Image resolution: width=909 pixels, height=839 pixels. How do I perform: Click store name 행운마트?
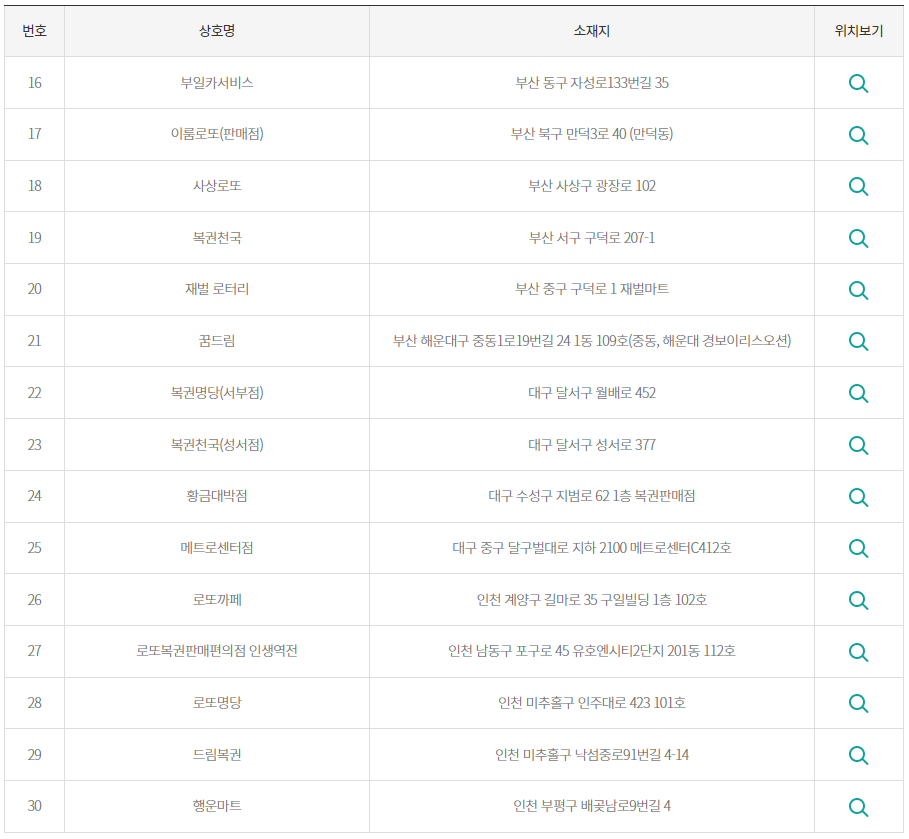217,805
